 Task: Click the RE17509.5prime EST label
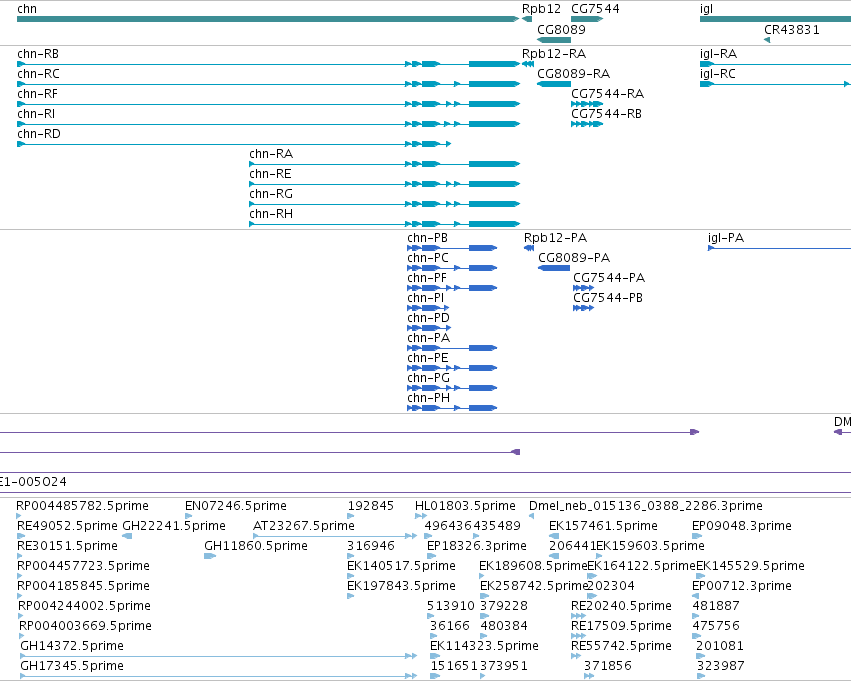[x=621, y=626]
